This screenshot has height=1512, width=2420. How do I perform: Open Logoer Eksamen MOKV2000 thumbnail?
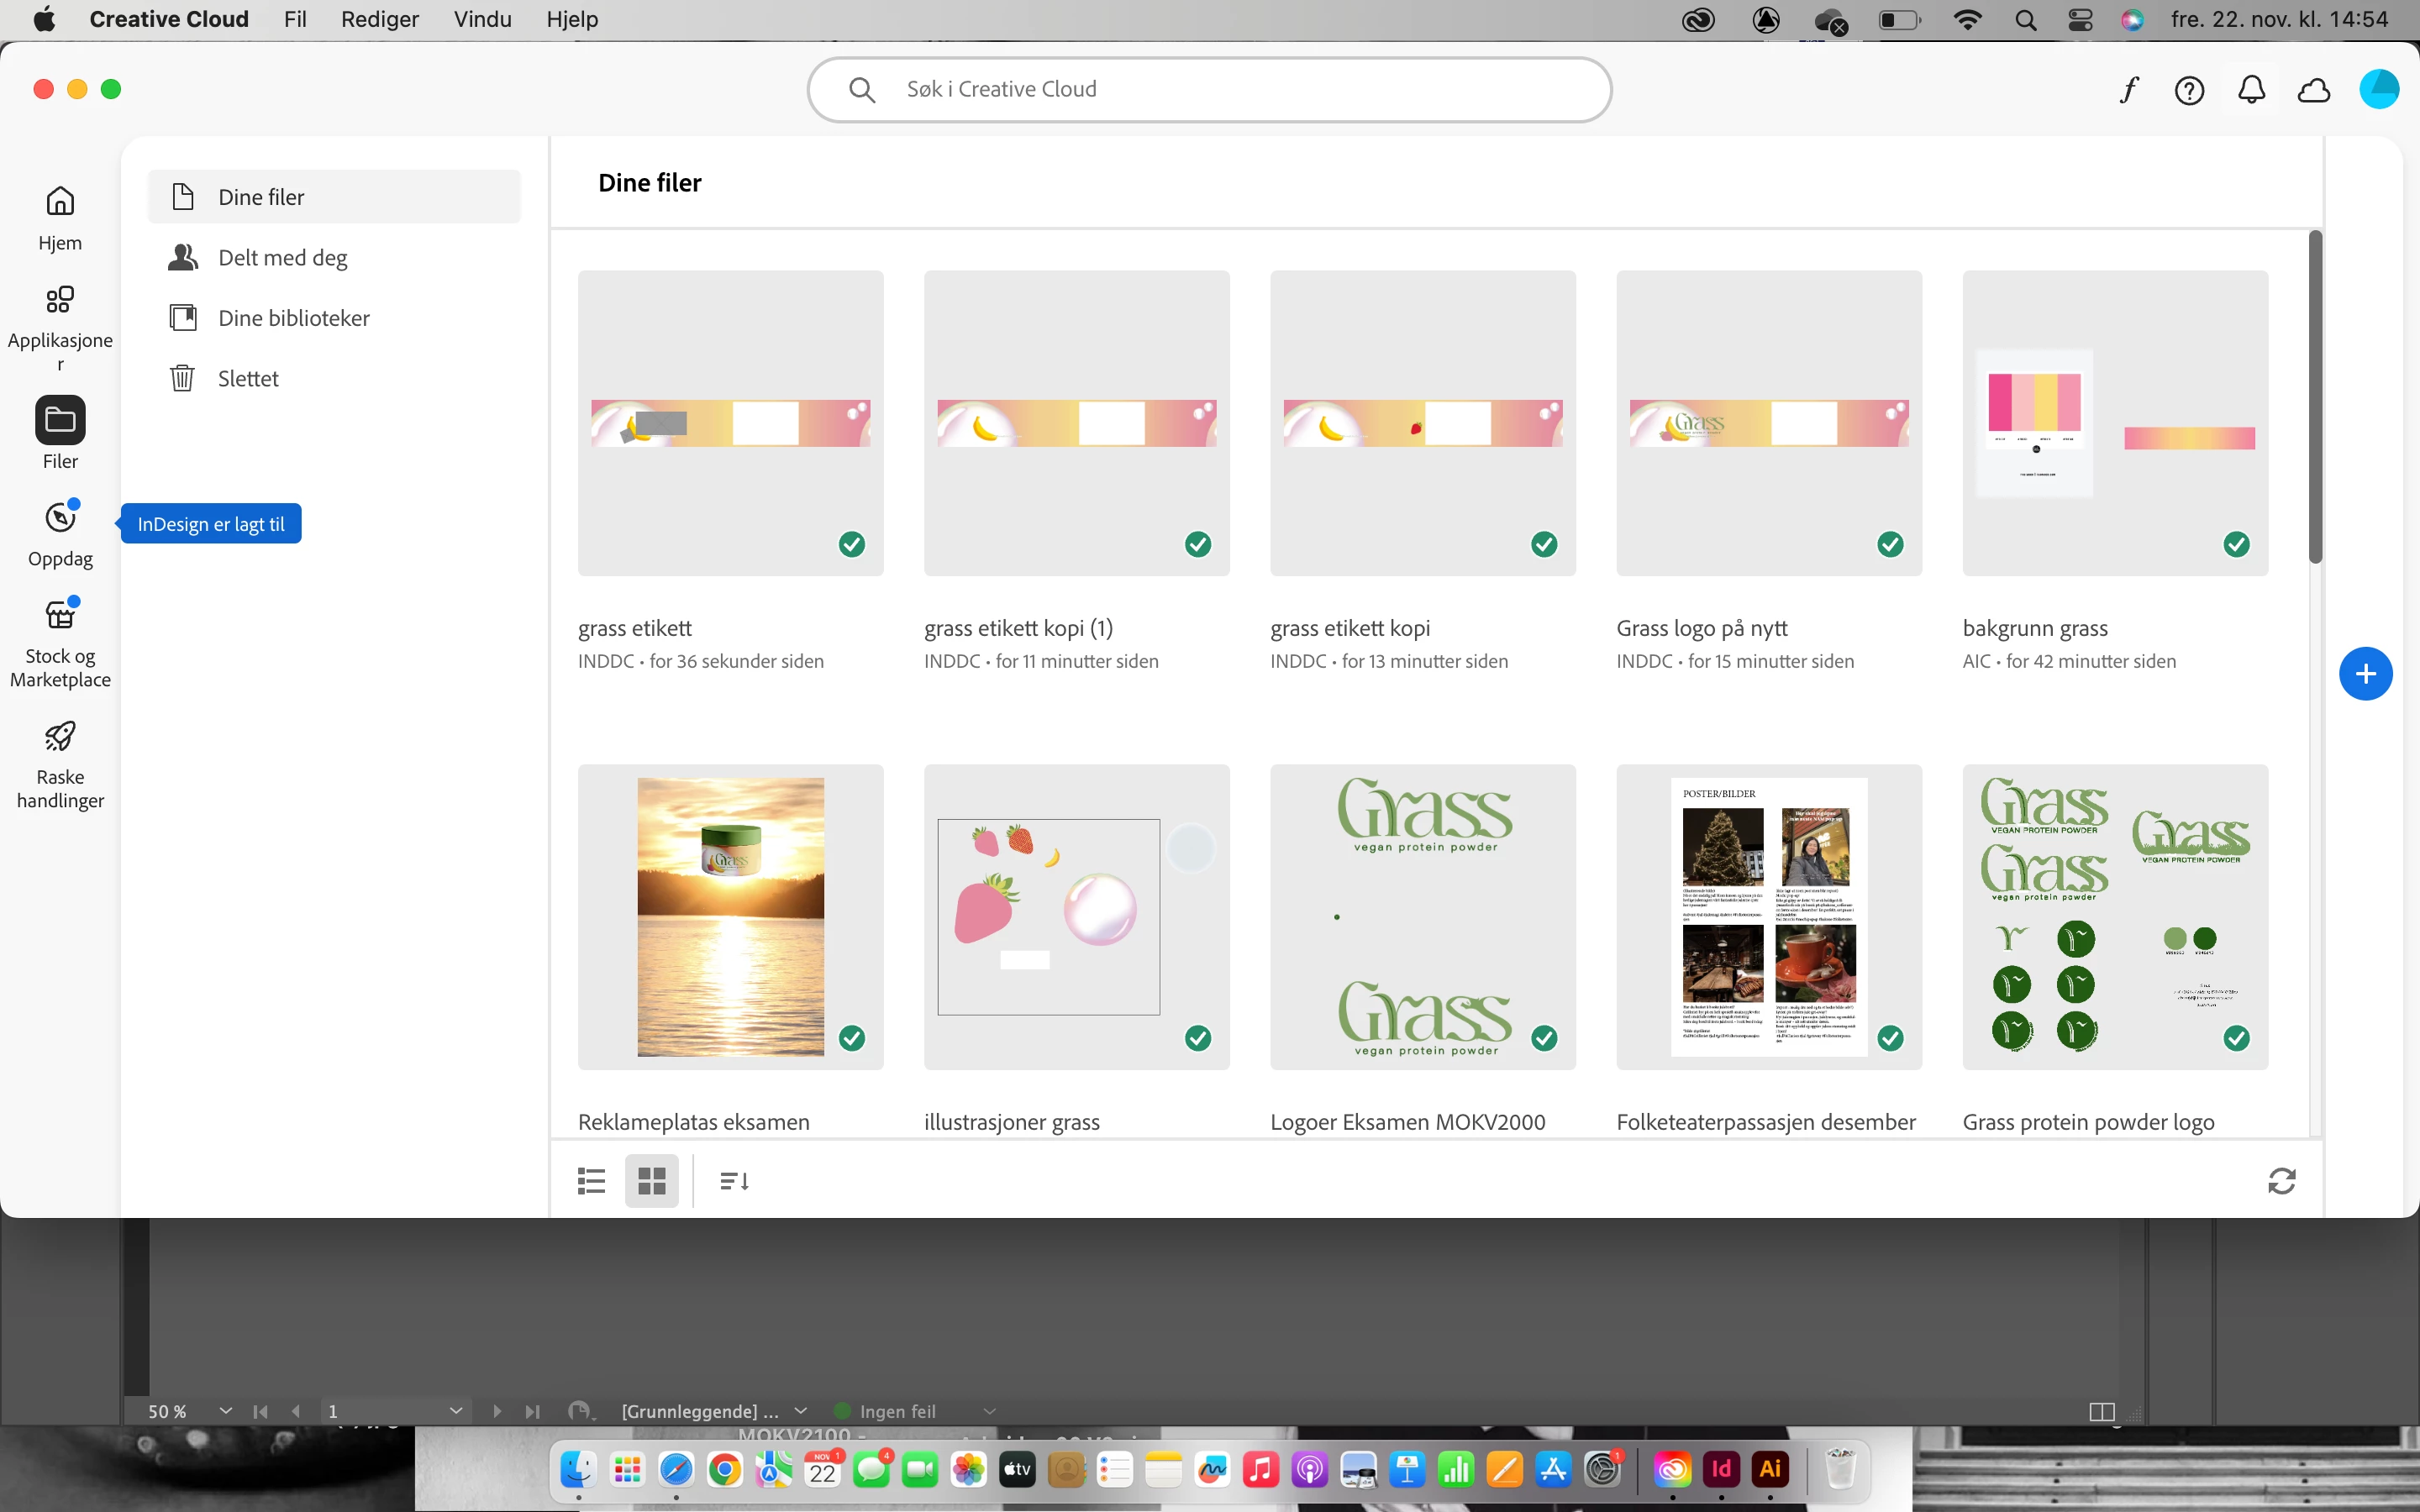click(1423, 917)
